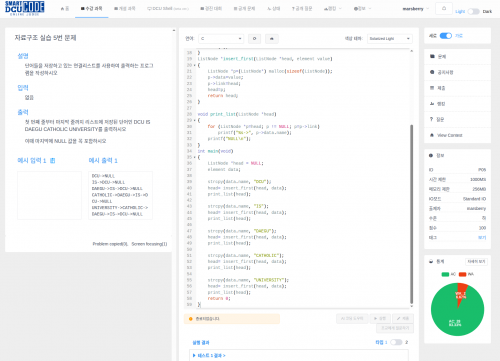Click the notification bell icon
Image resolution: width=500 pixels, height=361 pixels.
pyautogui.click(x=444, y=9)
